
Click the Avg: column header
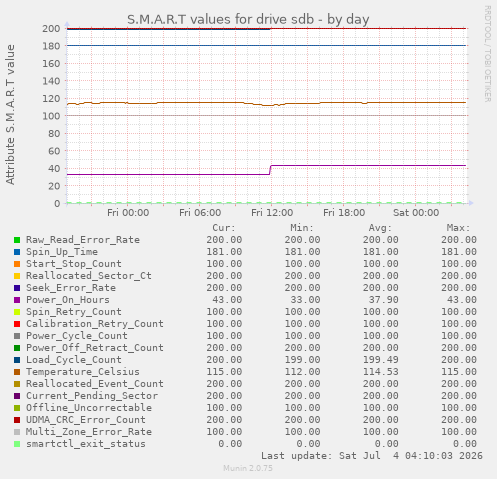[x=380, y=228]
